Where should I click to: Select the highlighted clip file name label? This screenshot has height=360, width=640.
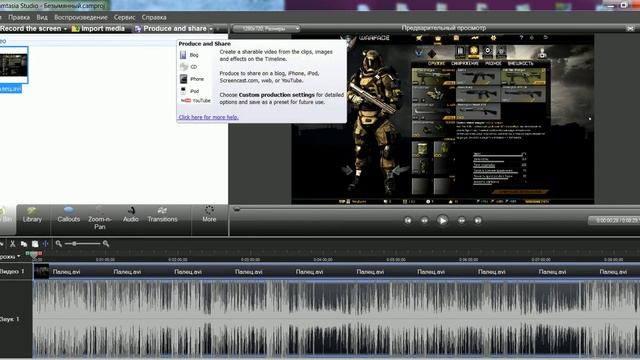(11, 89)
